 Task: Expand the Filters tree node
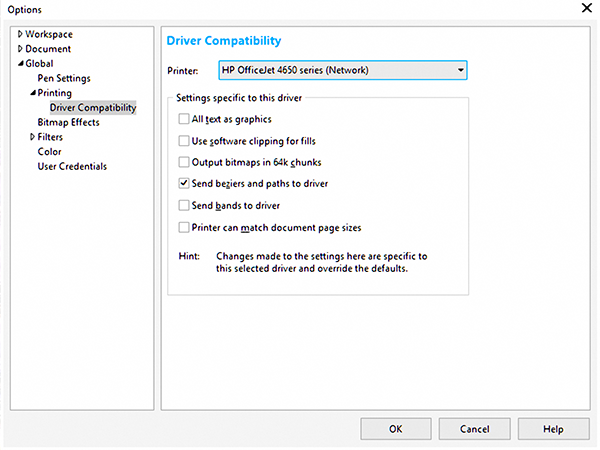click(32, 137)
